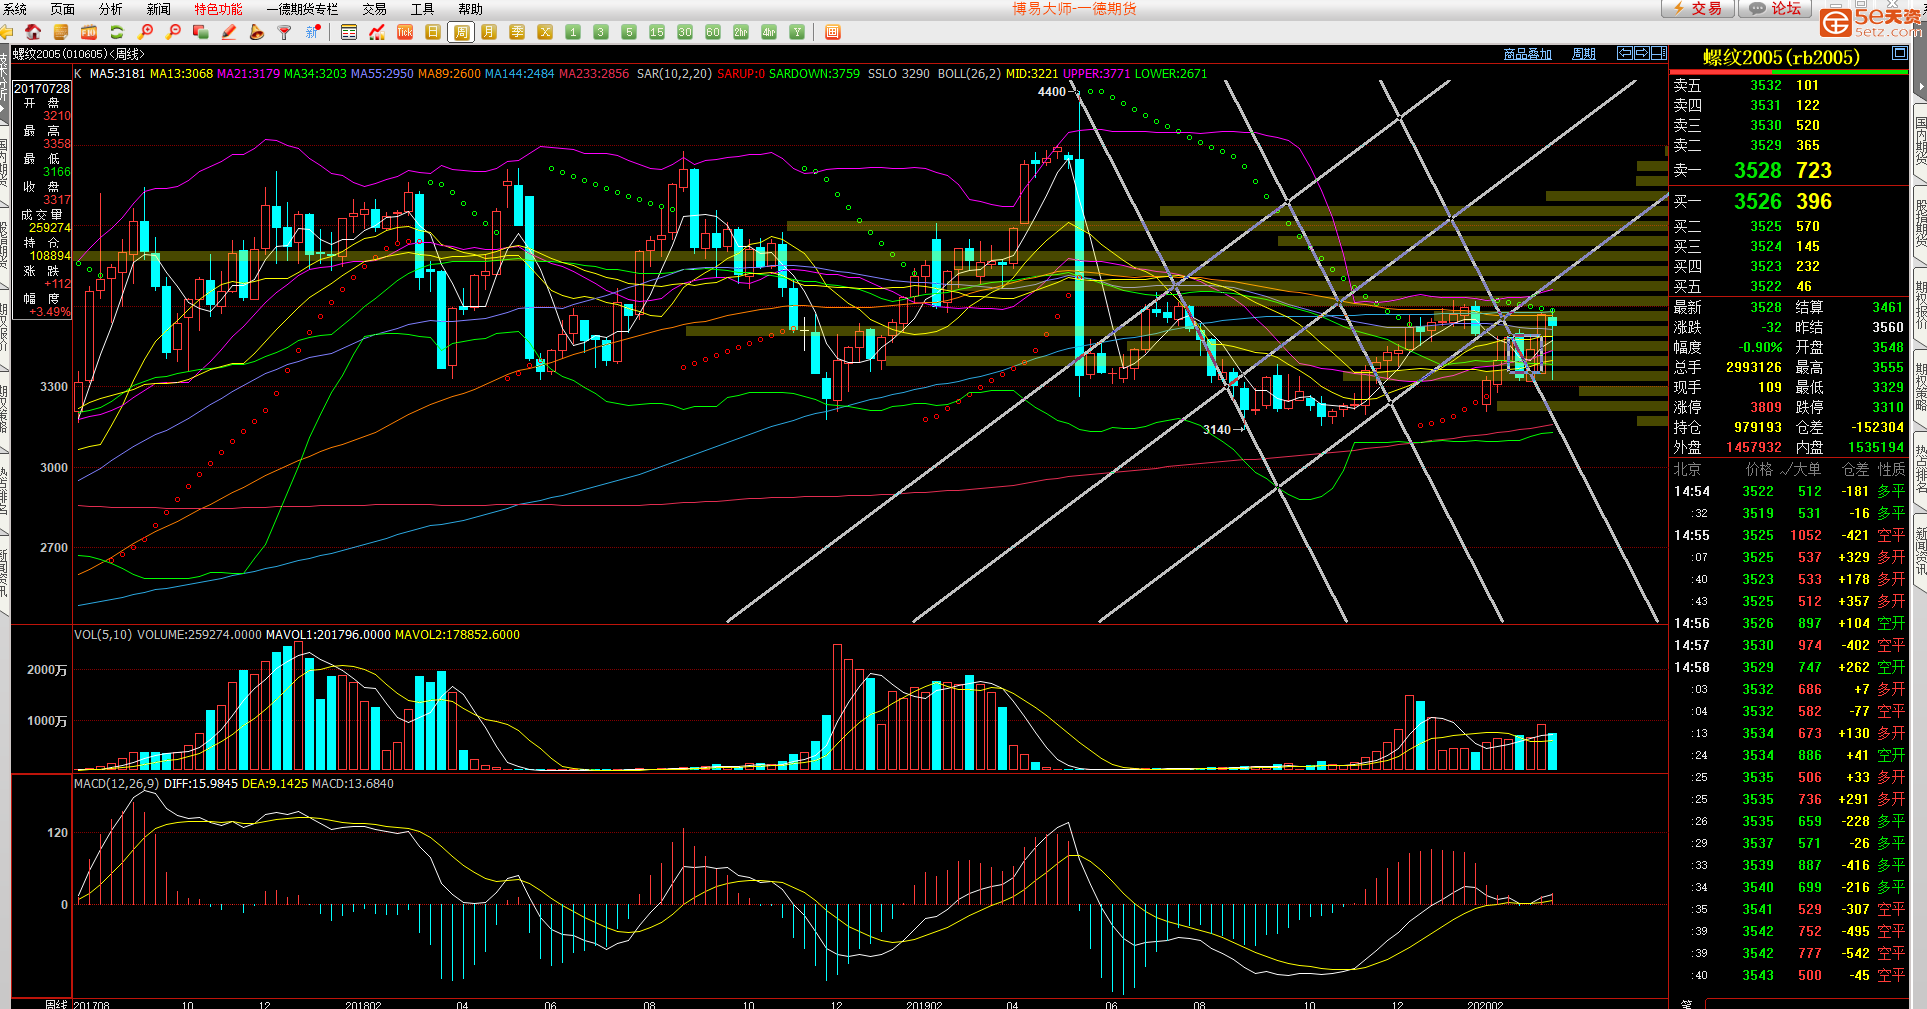
Task: Switch to the 日 daily period
Action: (433, 32)
